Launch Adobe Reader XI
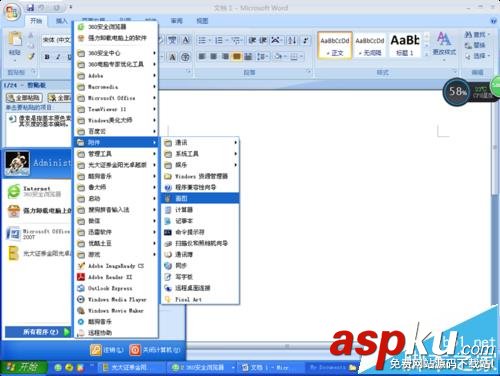 tap(116, 277)
